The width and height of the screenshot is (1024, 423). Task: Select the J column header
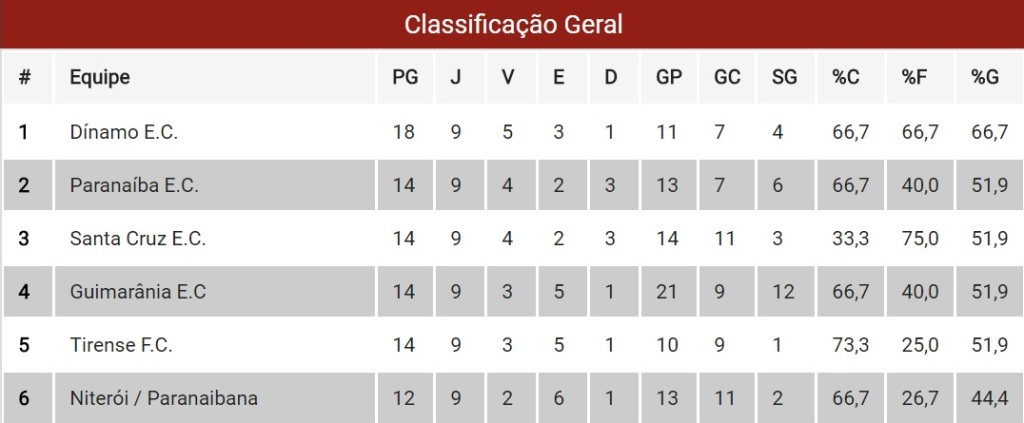[x=456, y=78]
